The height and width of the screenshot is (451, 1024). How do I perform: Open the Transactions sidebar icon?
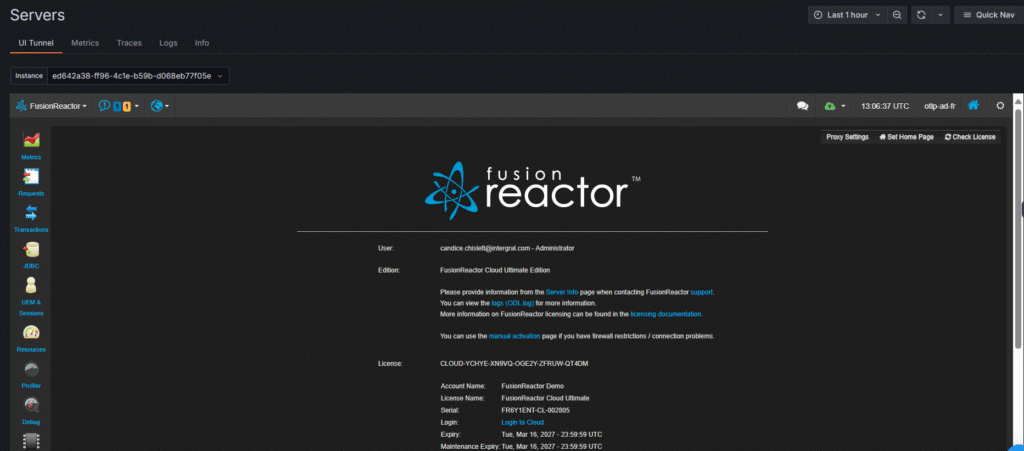point(30,215)
